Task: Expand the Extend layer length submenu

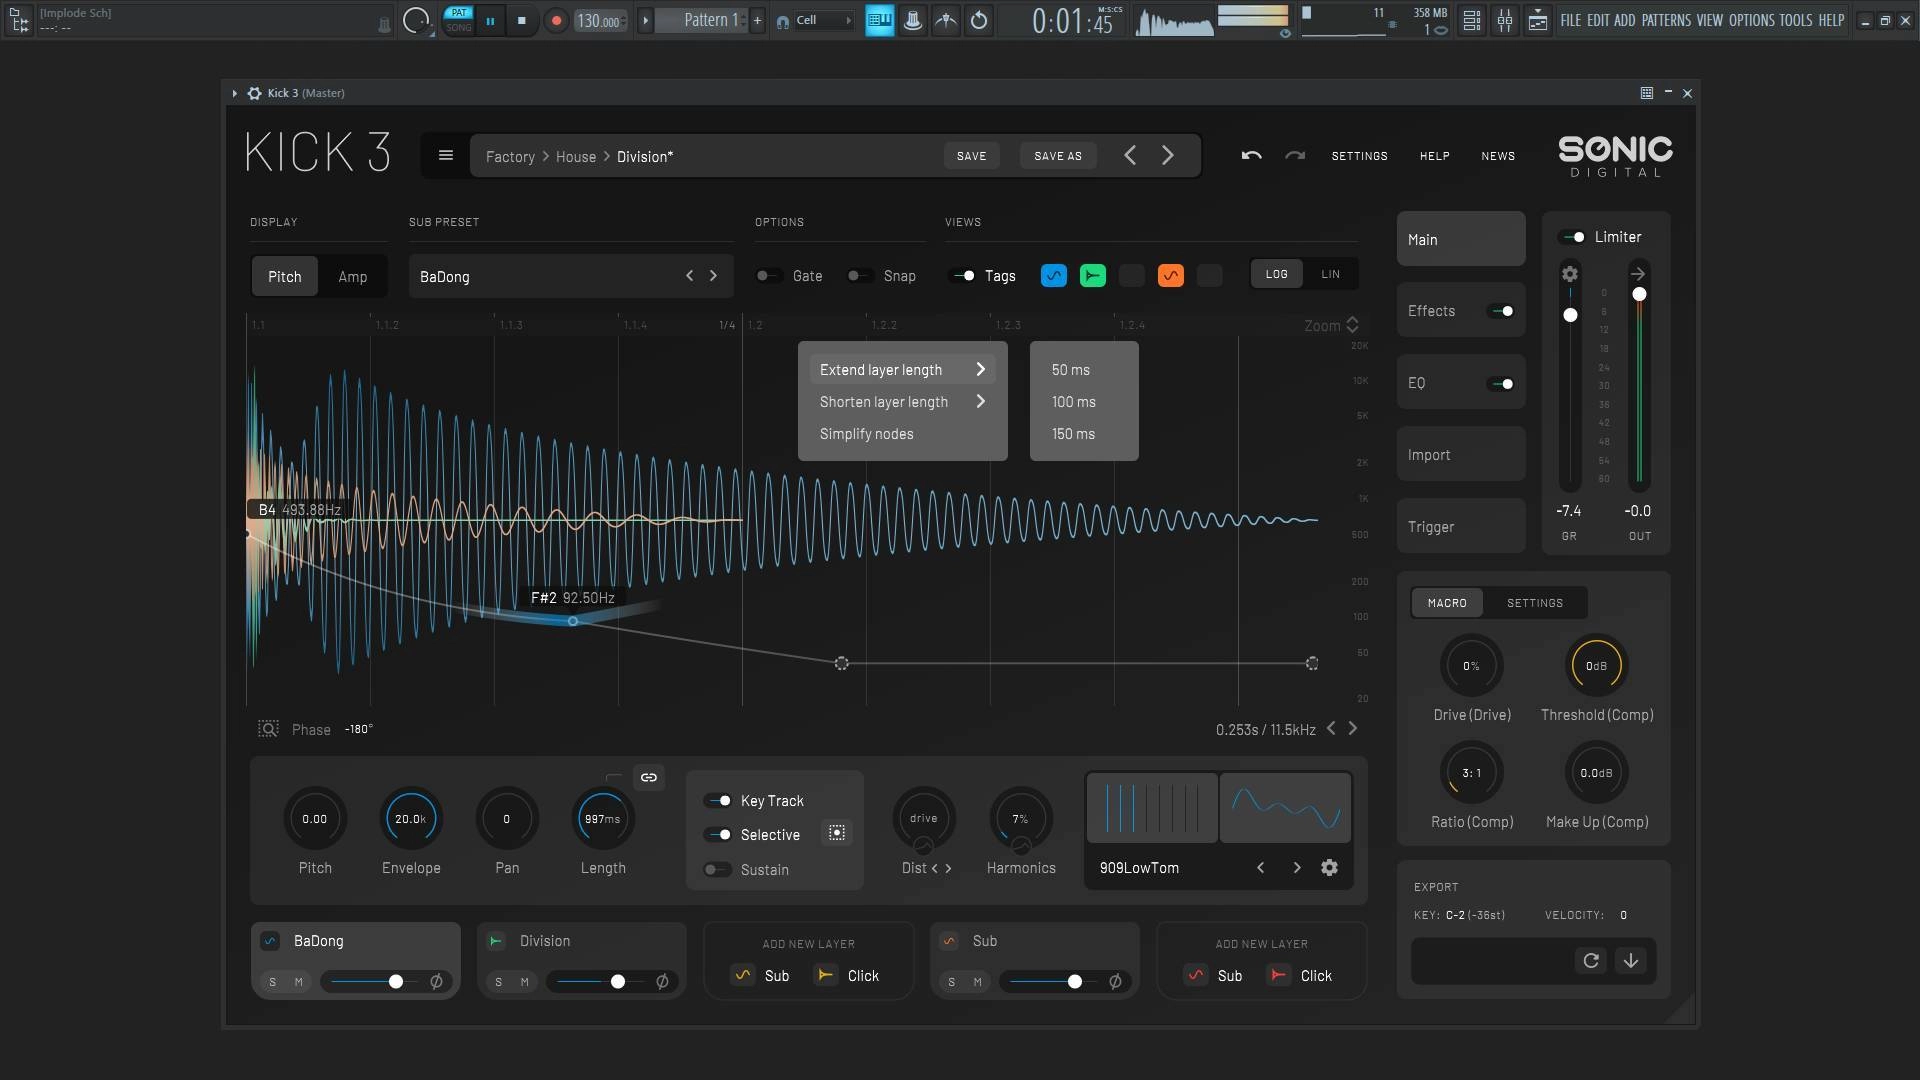Action: pyautogui.click(x=902, y=369)
